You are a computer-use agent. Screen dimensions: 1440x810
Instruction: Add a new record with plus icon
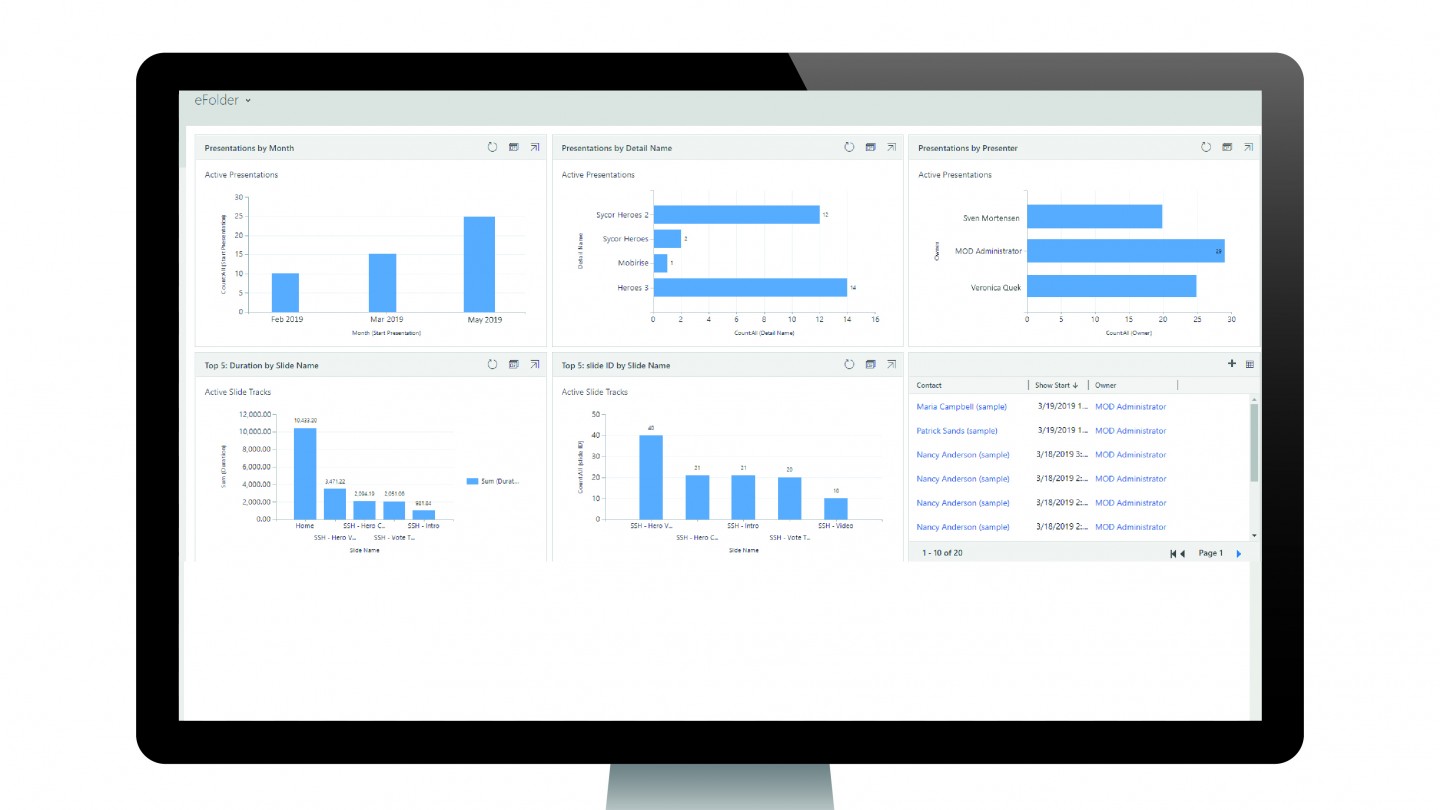pyautogui.click(x=1231, y=364)
